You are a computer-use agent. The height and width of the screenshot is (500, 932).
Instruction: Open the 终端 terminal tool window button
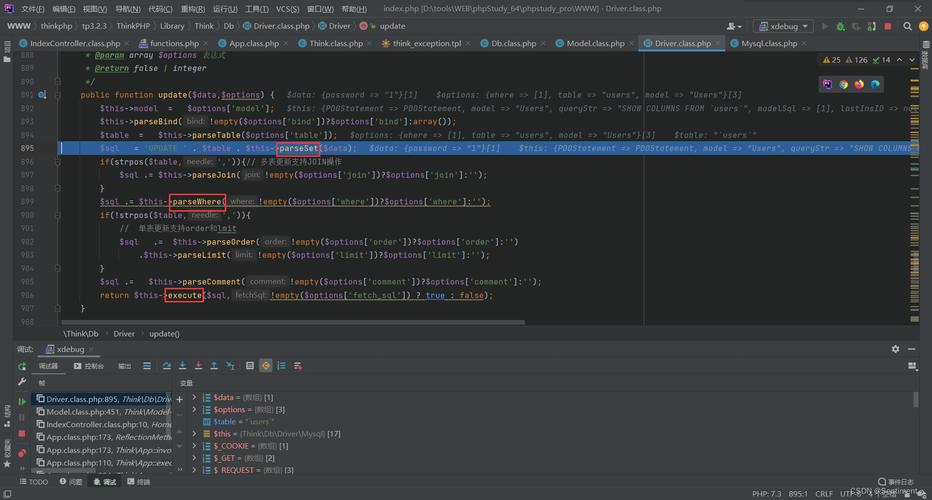[139, 482]
